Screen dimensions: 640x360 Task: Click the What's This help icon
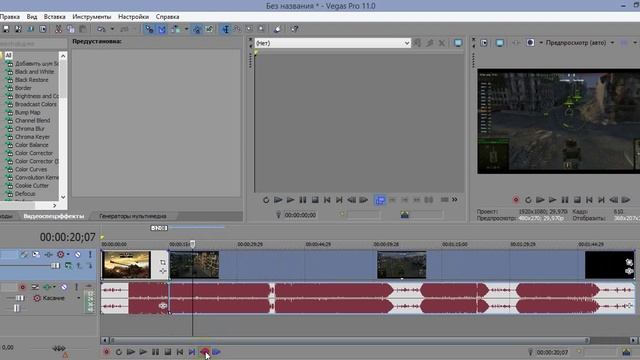tap(294, 29)
